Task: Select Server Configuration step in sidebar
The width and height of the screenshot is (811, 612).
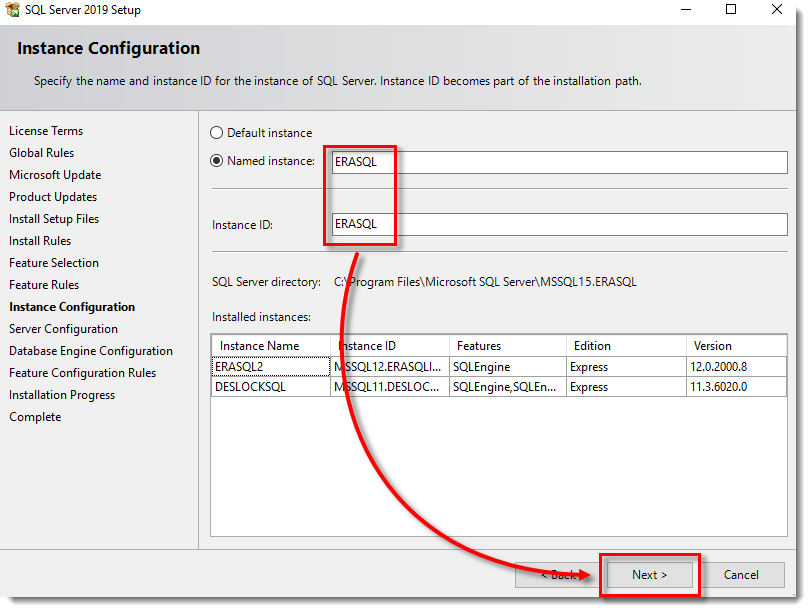Action: (x=63, y=329)
